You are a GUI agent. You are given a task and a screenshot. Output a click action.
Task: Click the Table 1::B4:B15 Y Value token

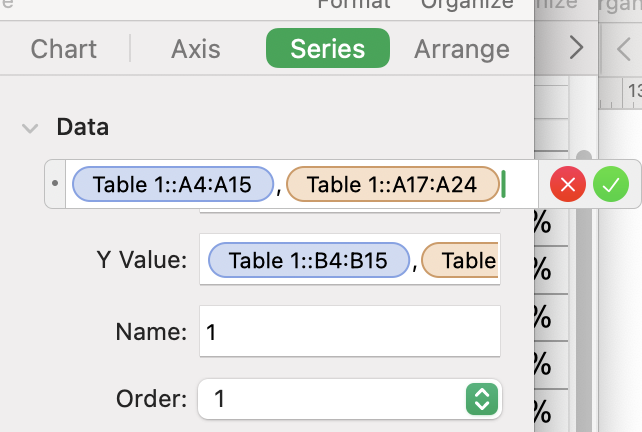(x=309, y=261)
